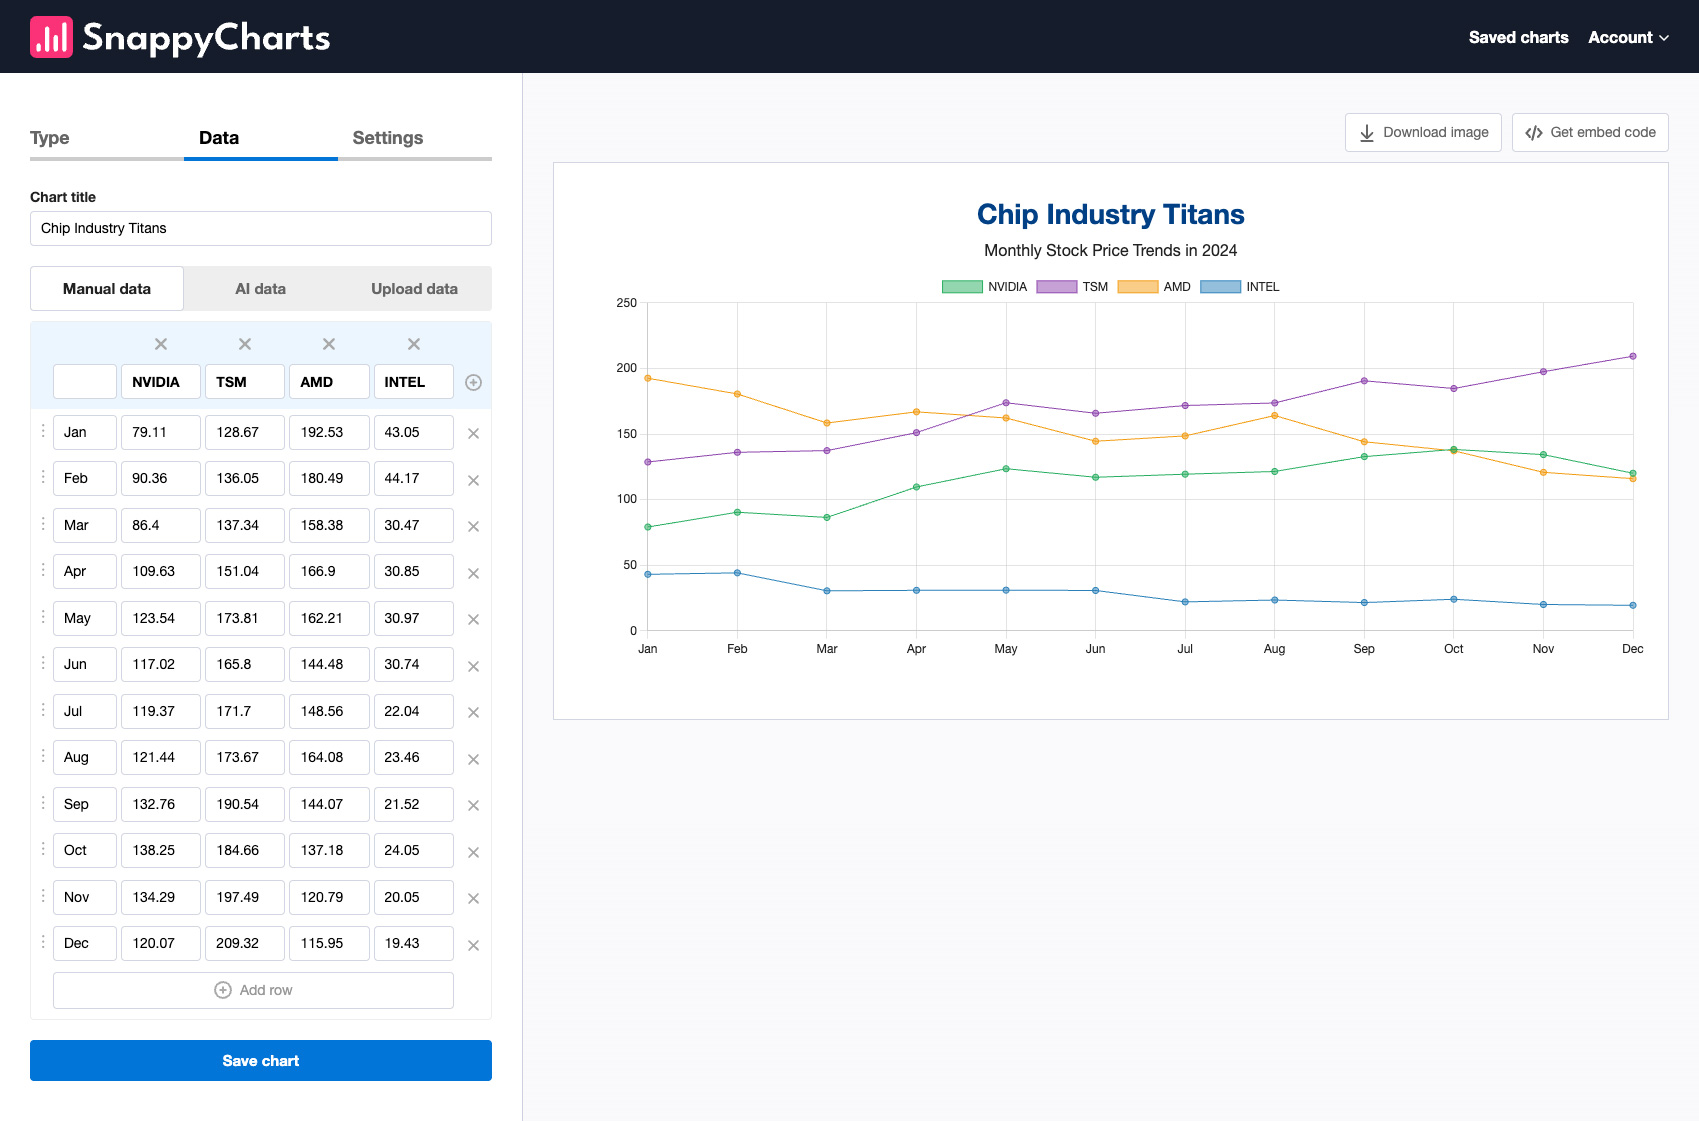Edit Jul INTEL value 22.04

point(414,712)
